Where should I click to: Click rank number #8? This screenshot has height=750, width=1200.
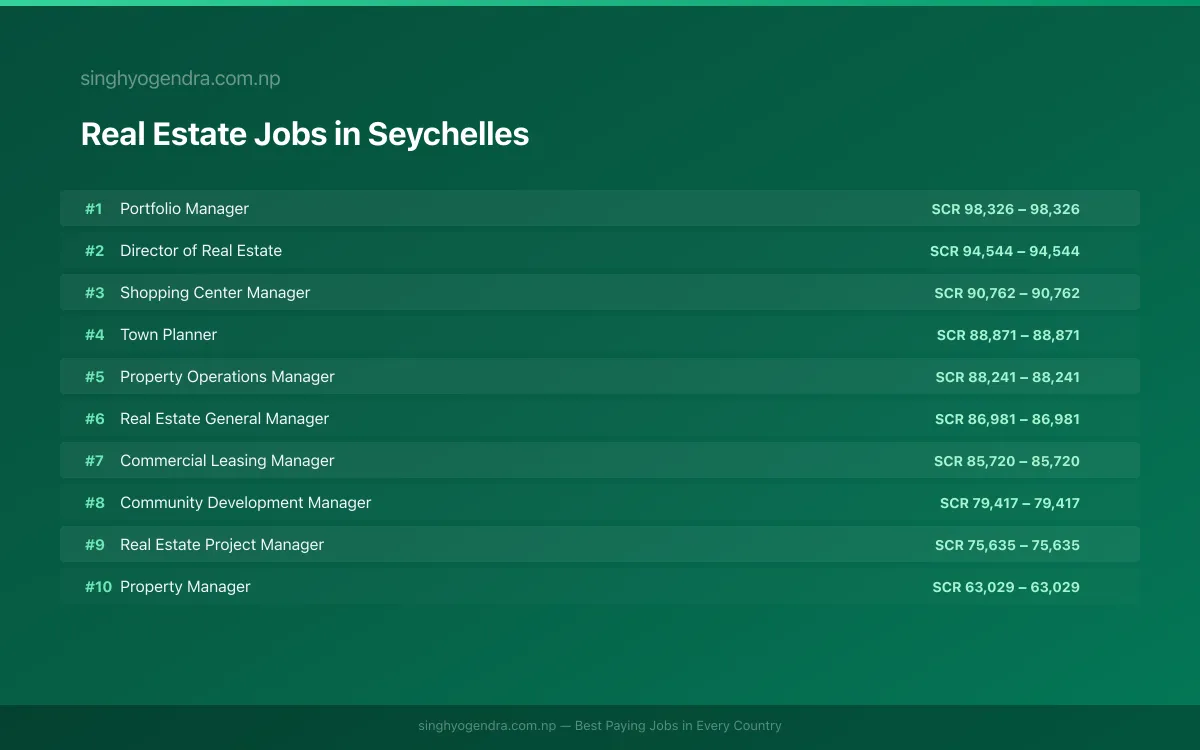point(94,503)
